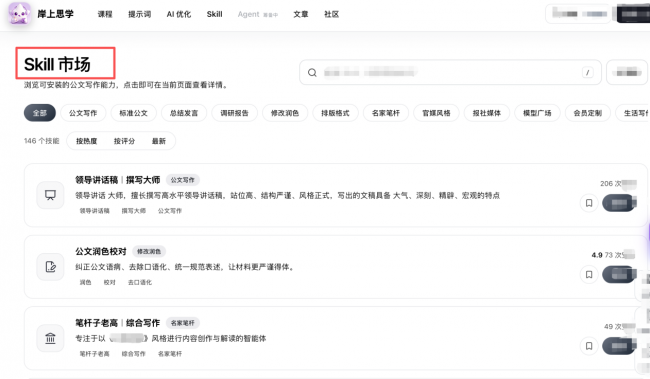The height and width of the screenshot is (379, 650).
Task: Click the action button on 笔杆子老高 card
Action: click(x=619, y=346)
